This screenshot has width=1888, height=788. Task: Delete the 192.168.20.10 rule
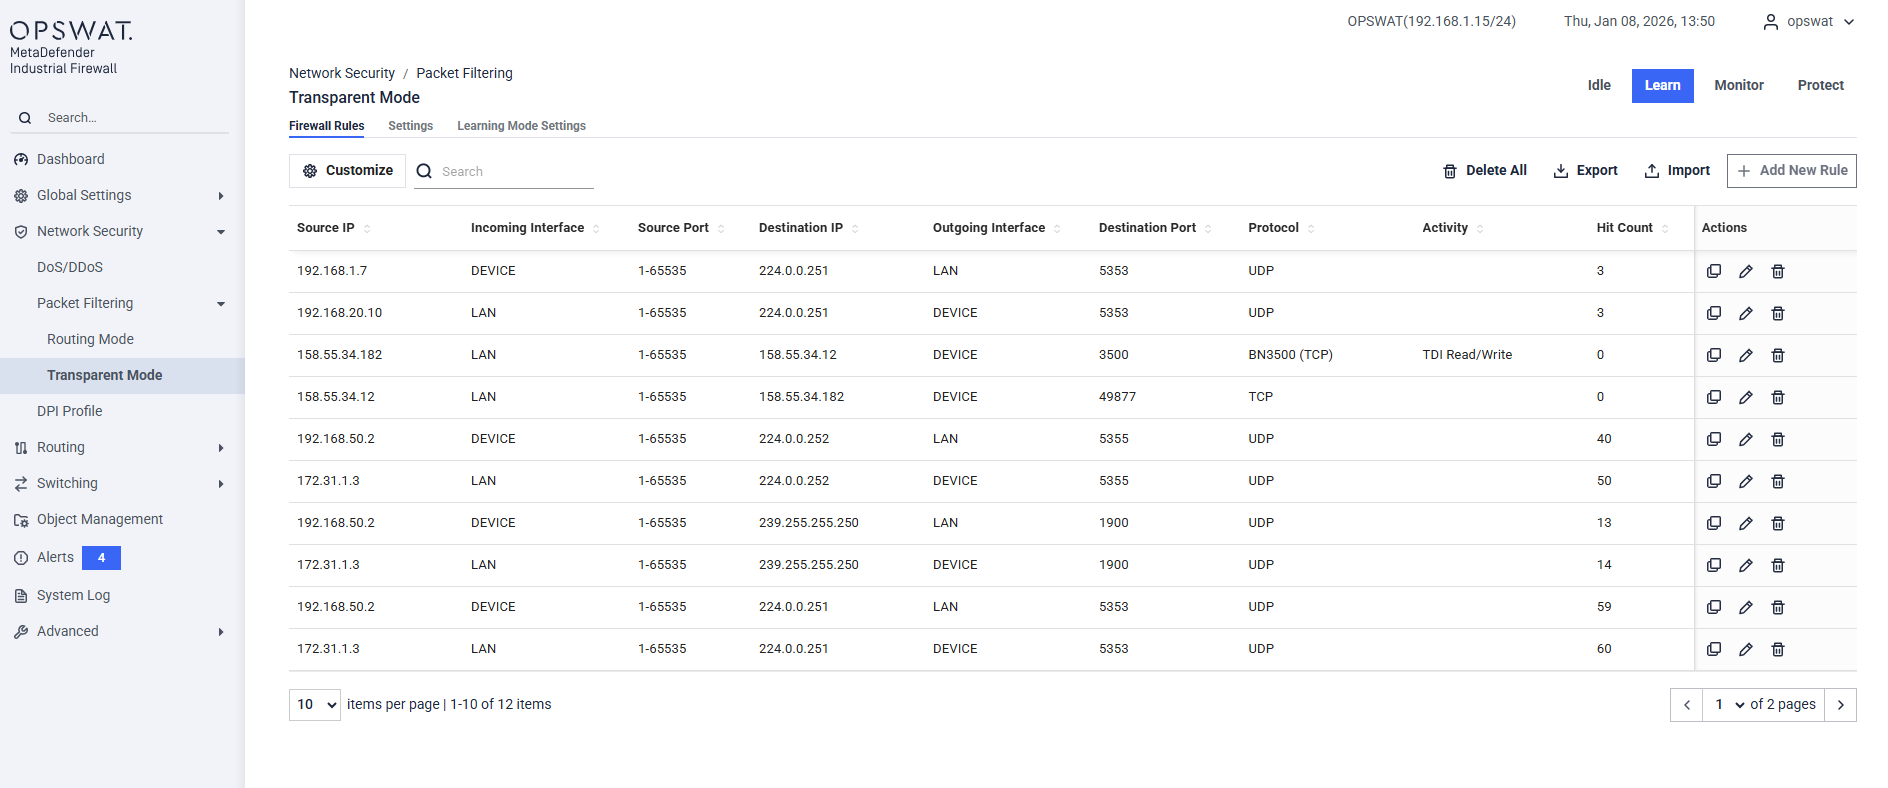tap(1778, 313)
